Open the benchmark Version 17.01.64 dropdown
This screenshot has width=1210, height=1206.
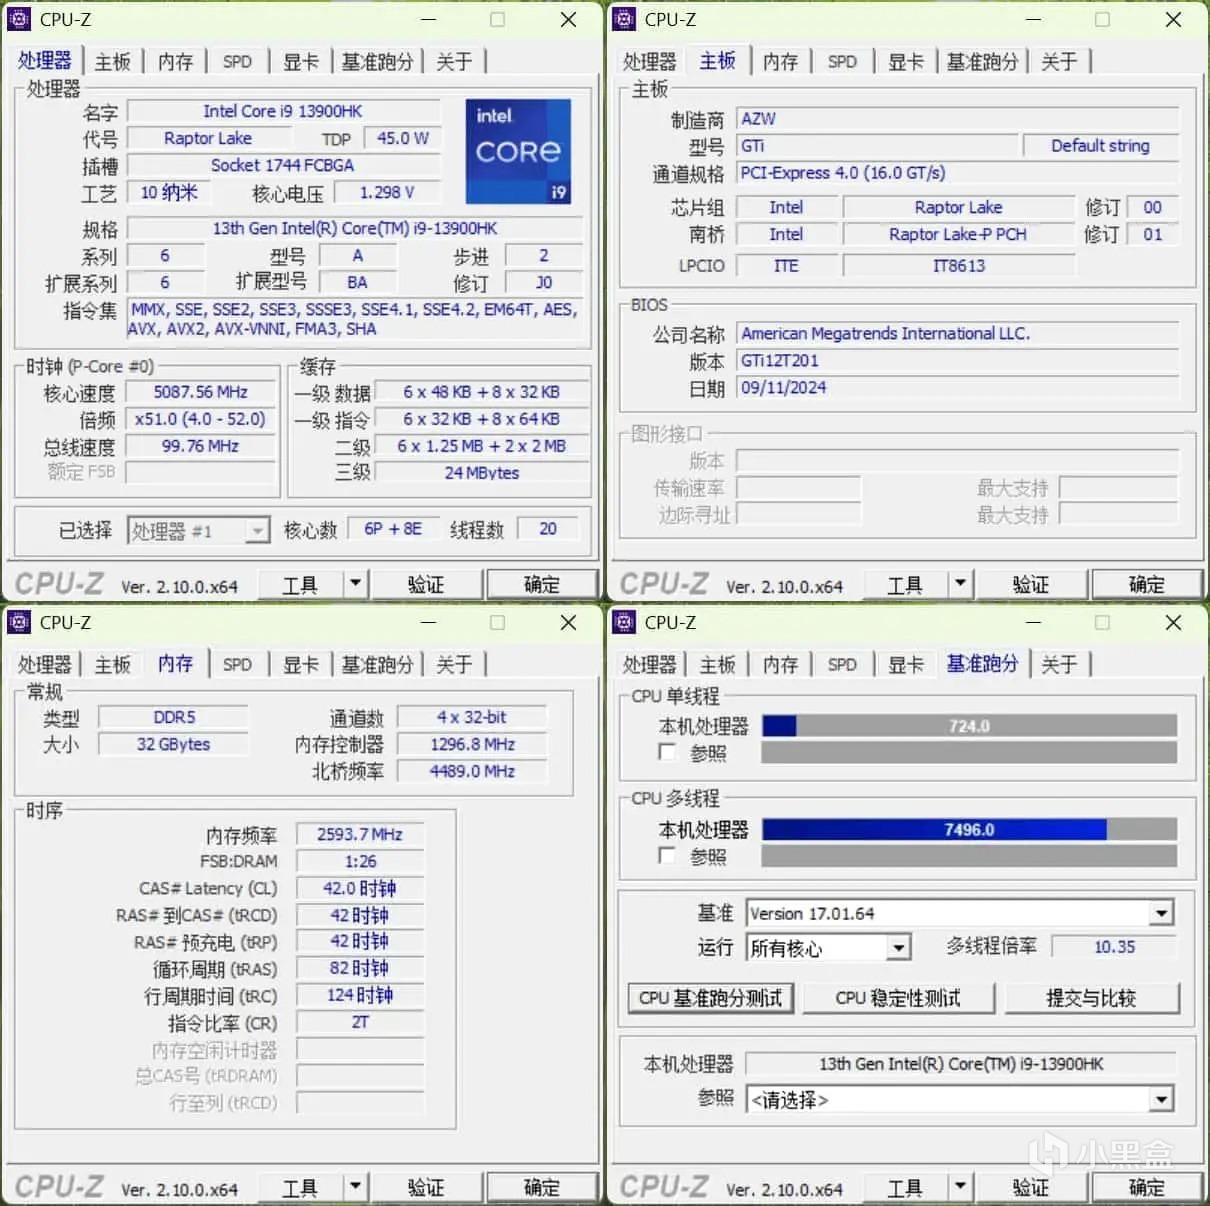1161,913
